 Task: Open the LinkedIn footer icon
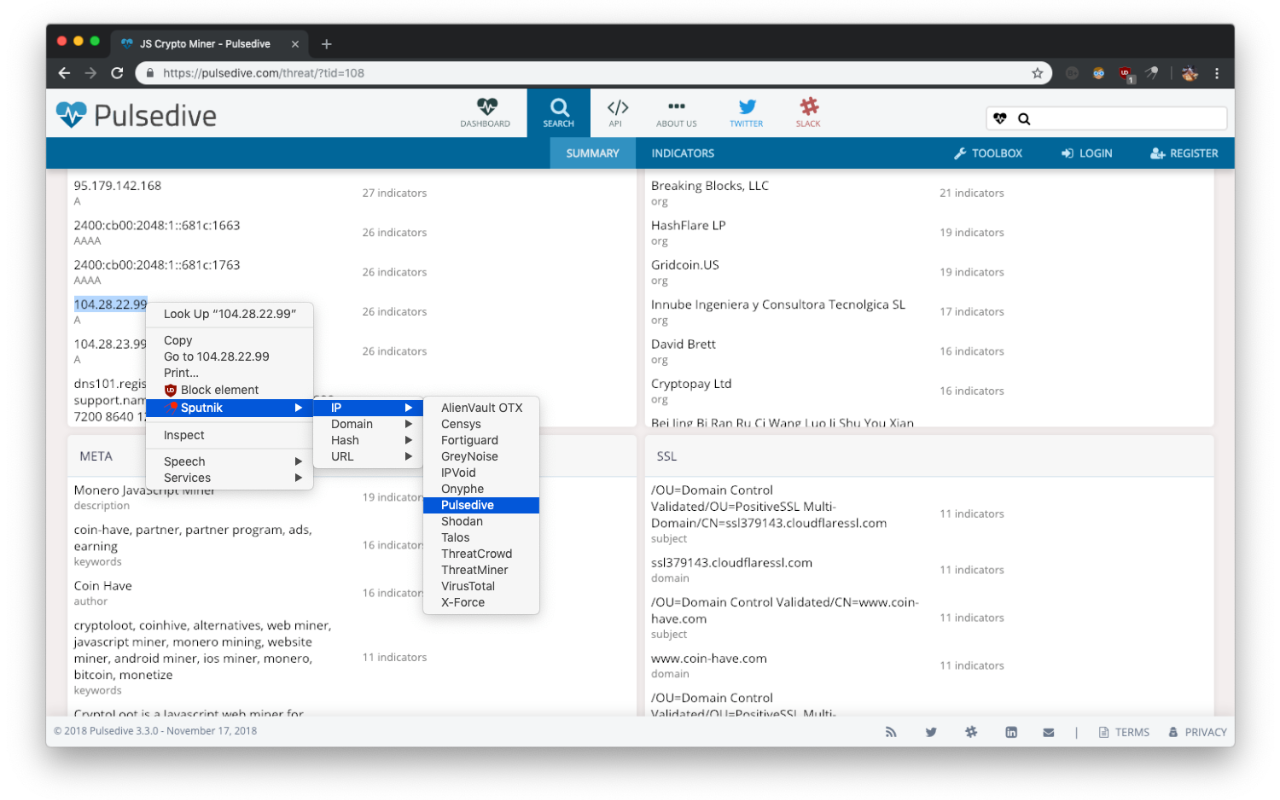[x=1012, y=732]
